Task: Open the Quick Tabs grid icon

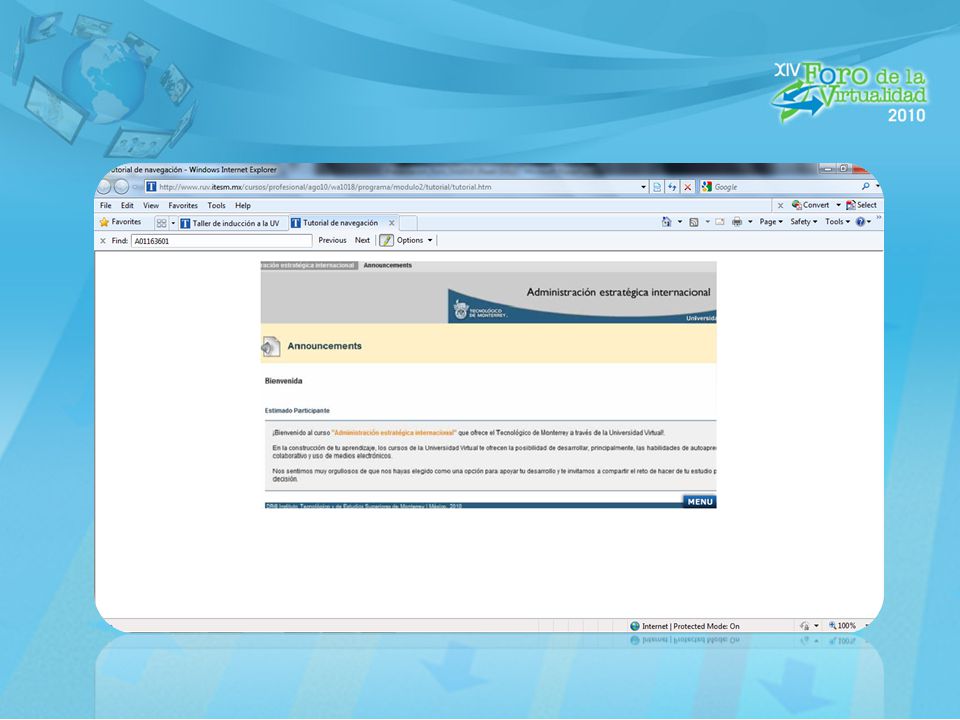Action: 161,223
